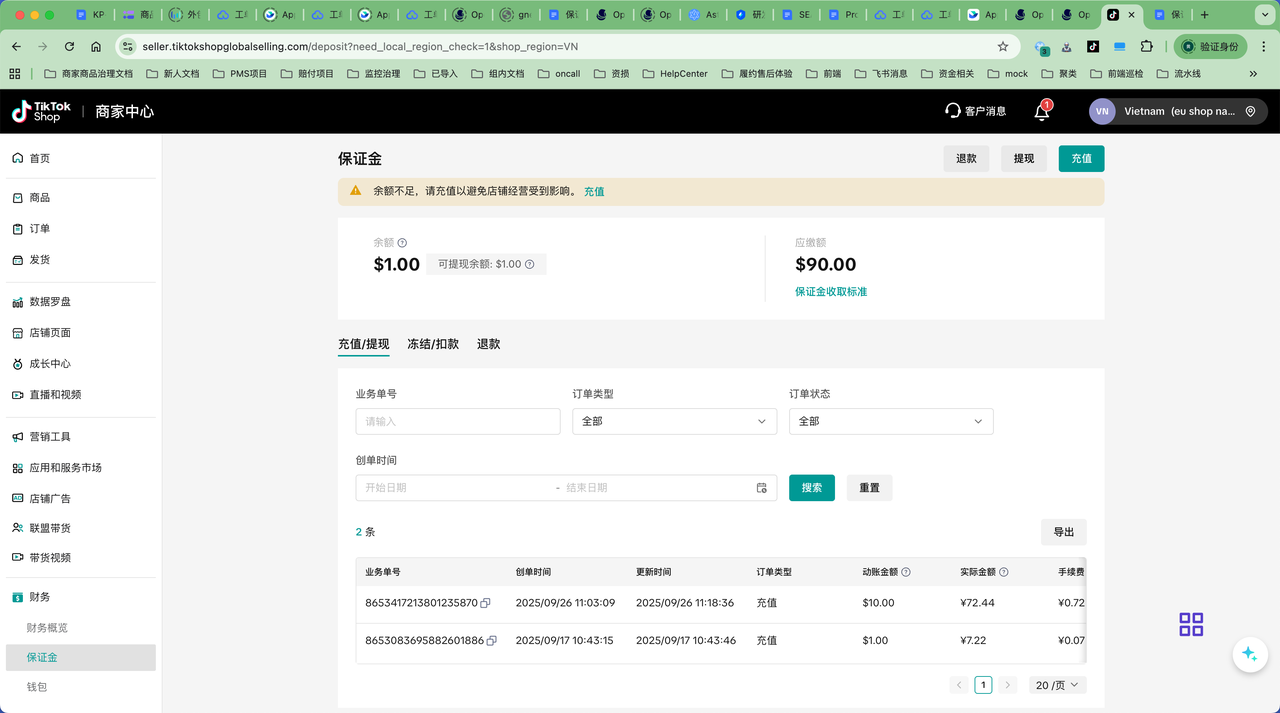
Task: Expand the 订单状态 dropdown
Action: point(891,422)
